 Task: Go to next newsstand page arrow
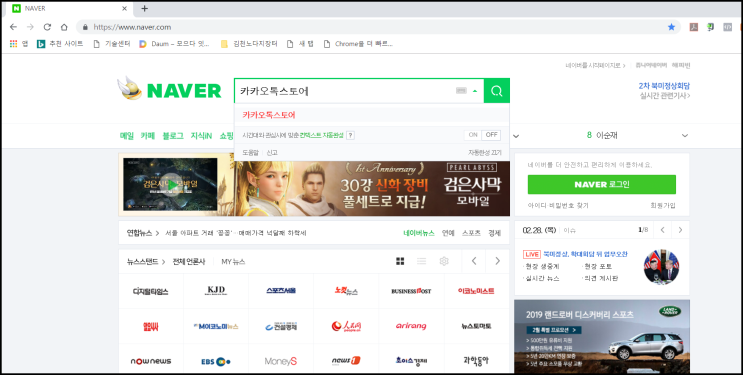[x=497, y=261]
